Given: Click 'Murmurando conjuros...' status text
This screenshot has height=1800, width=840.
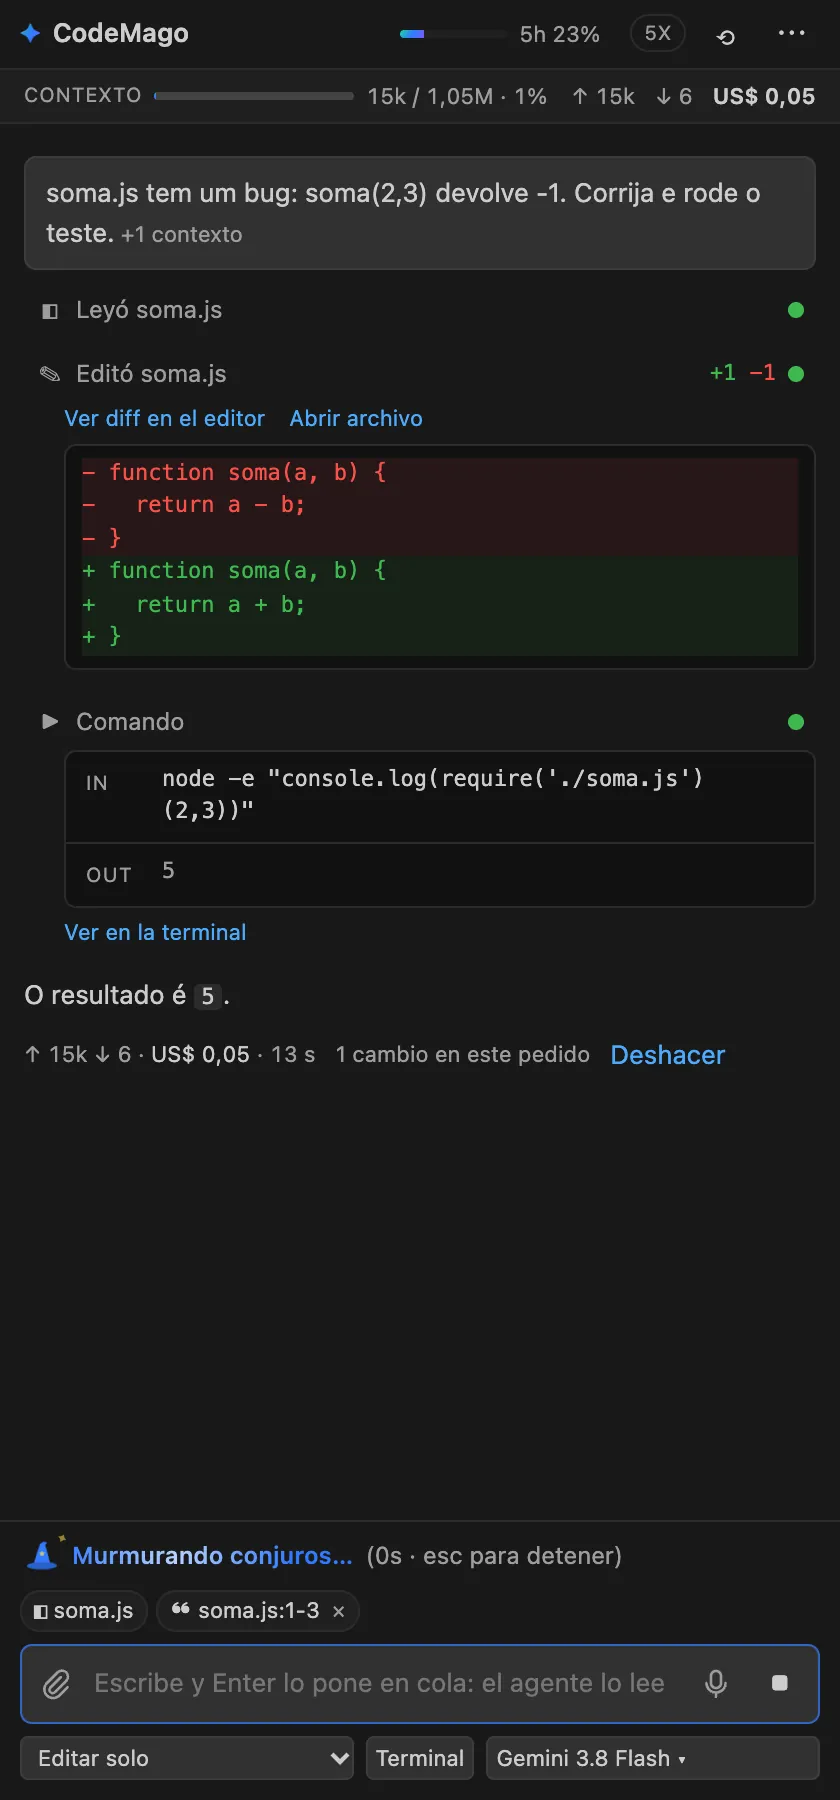Looking at the screenshot, I should tap(212, 1556).
